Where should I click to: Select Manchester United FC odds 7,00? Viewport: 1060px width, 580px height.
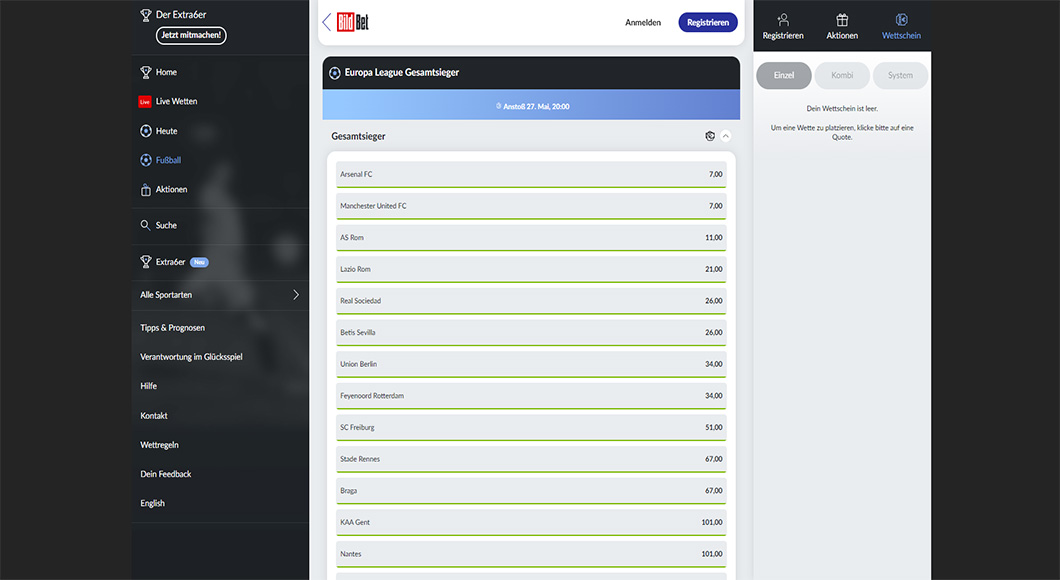coord(531,206)
